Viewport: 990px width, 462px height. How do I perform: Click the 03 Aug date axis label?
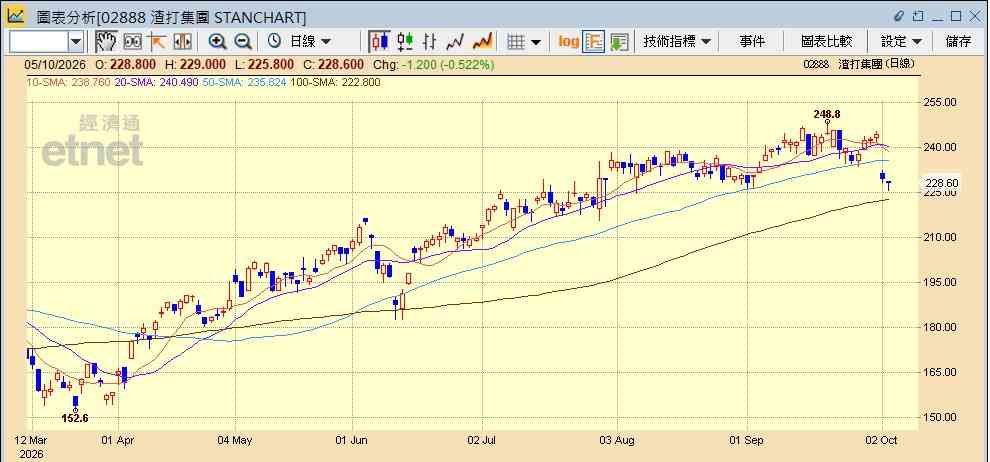point(617,440)
